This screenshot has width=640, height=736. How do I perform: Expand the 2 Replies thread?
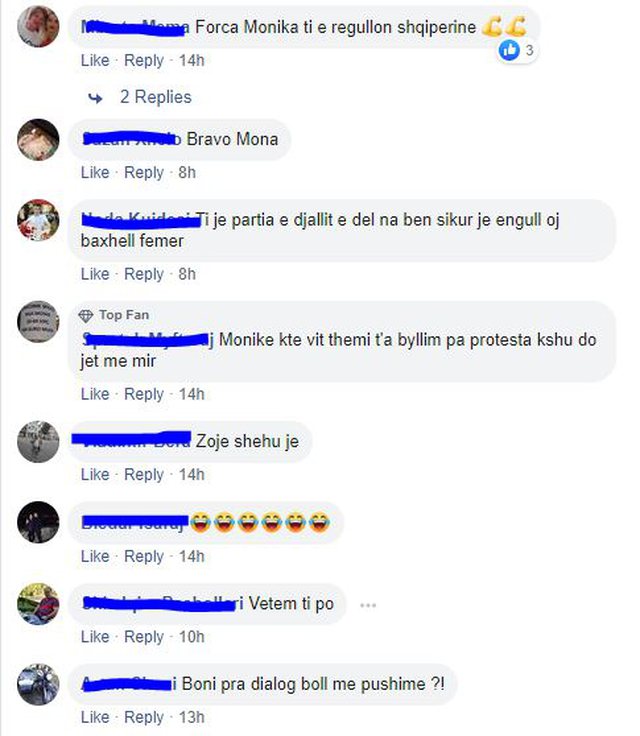pyautogui.click(x=155, y=97)
